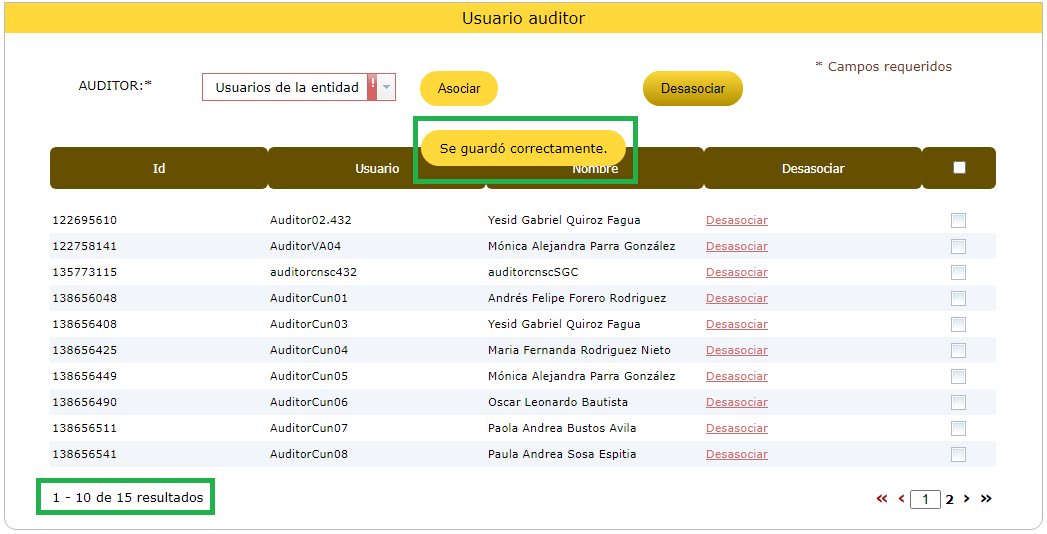Click Desasociar link for AuditorVA04
The image size is (1047, 534).
pyautogui.click(x=736, y=246)
